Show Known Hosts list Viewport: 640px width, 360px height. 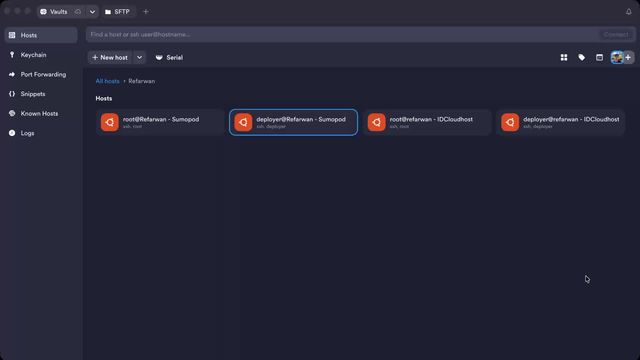pyautogui.click(x=41, y=113)
